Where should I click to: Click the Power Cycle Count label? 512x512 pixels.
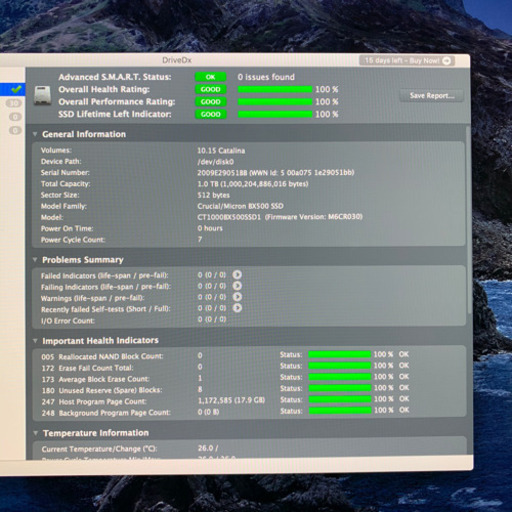coord(73,240)
